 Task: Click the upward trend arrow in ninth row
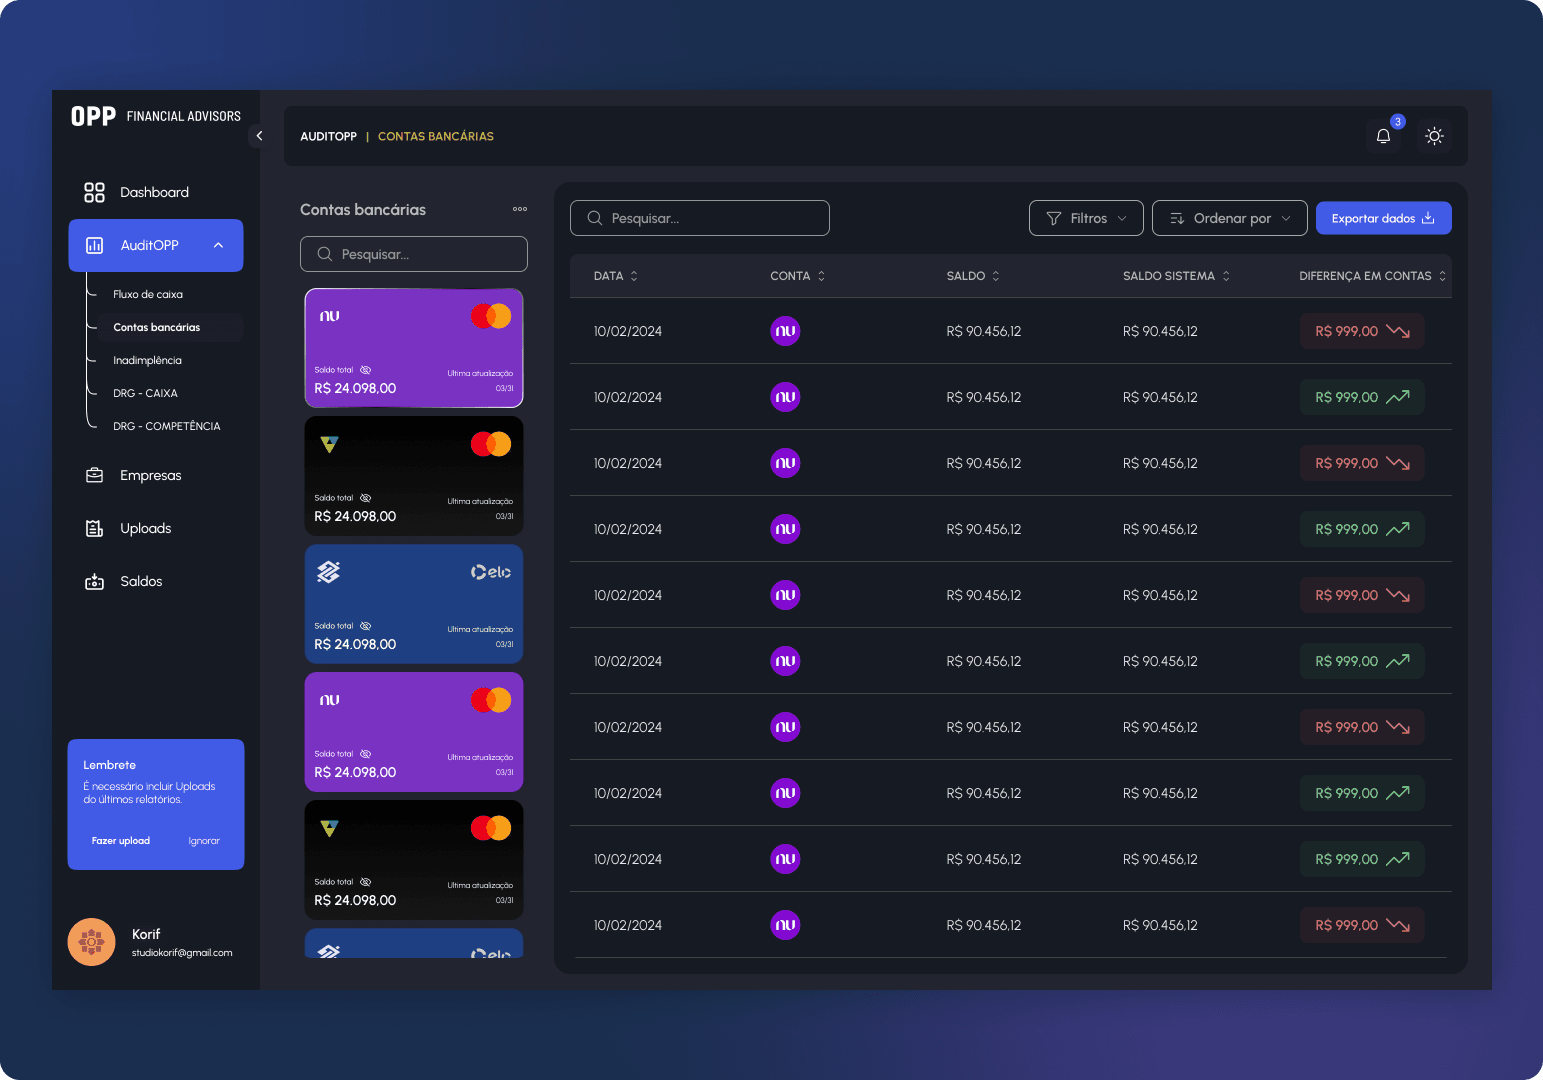(1398, 859)
